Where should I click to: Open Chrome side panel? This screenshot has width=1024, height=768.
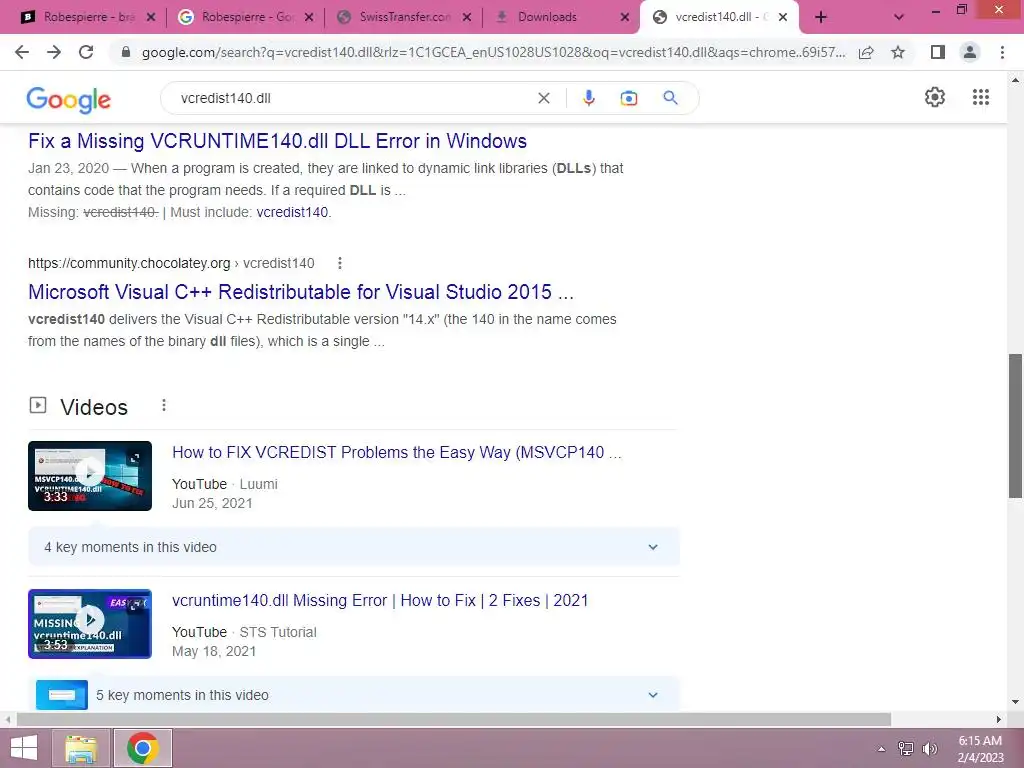click(x=938, y=52)
